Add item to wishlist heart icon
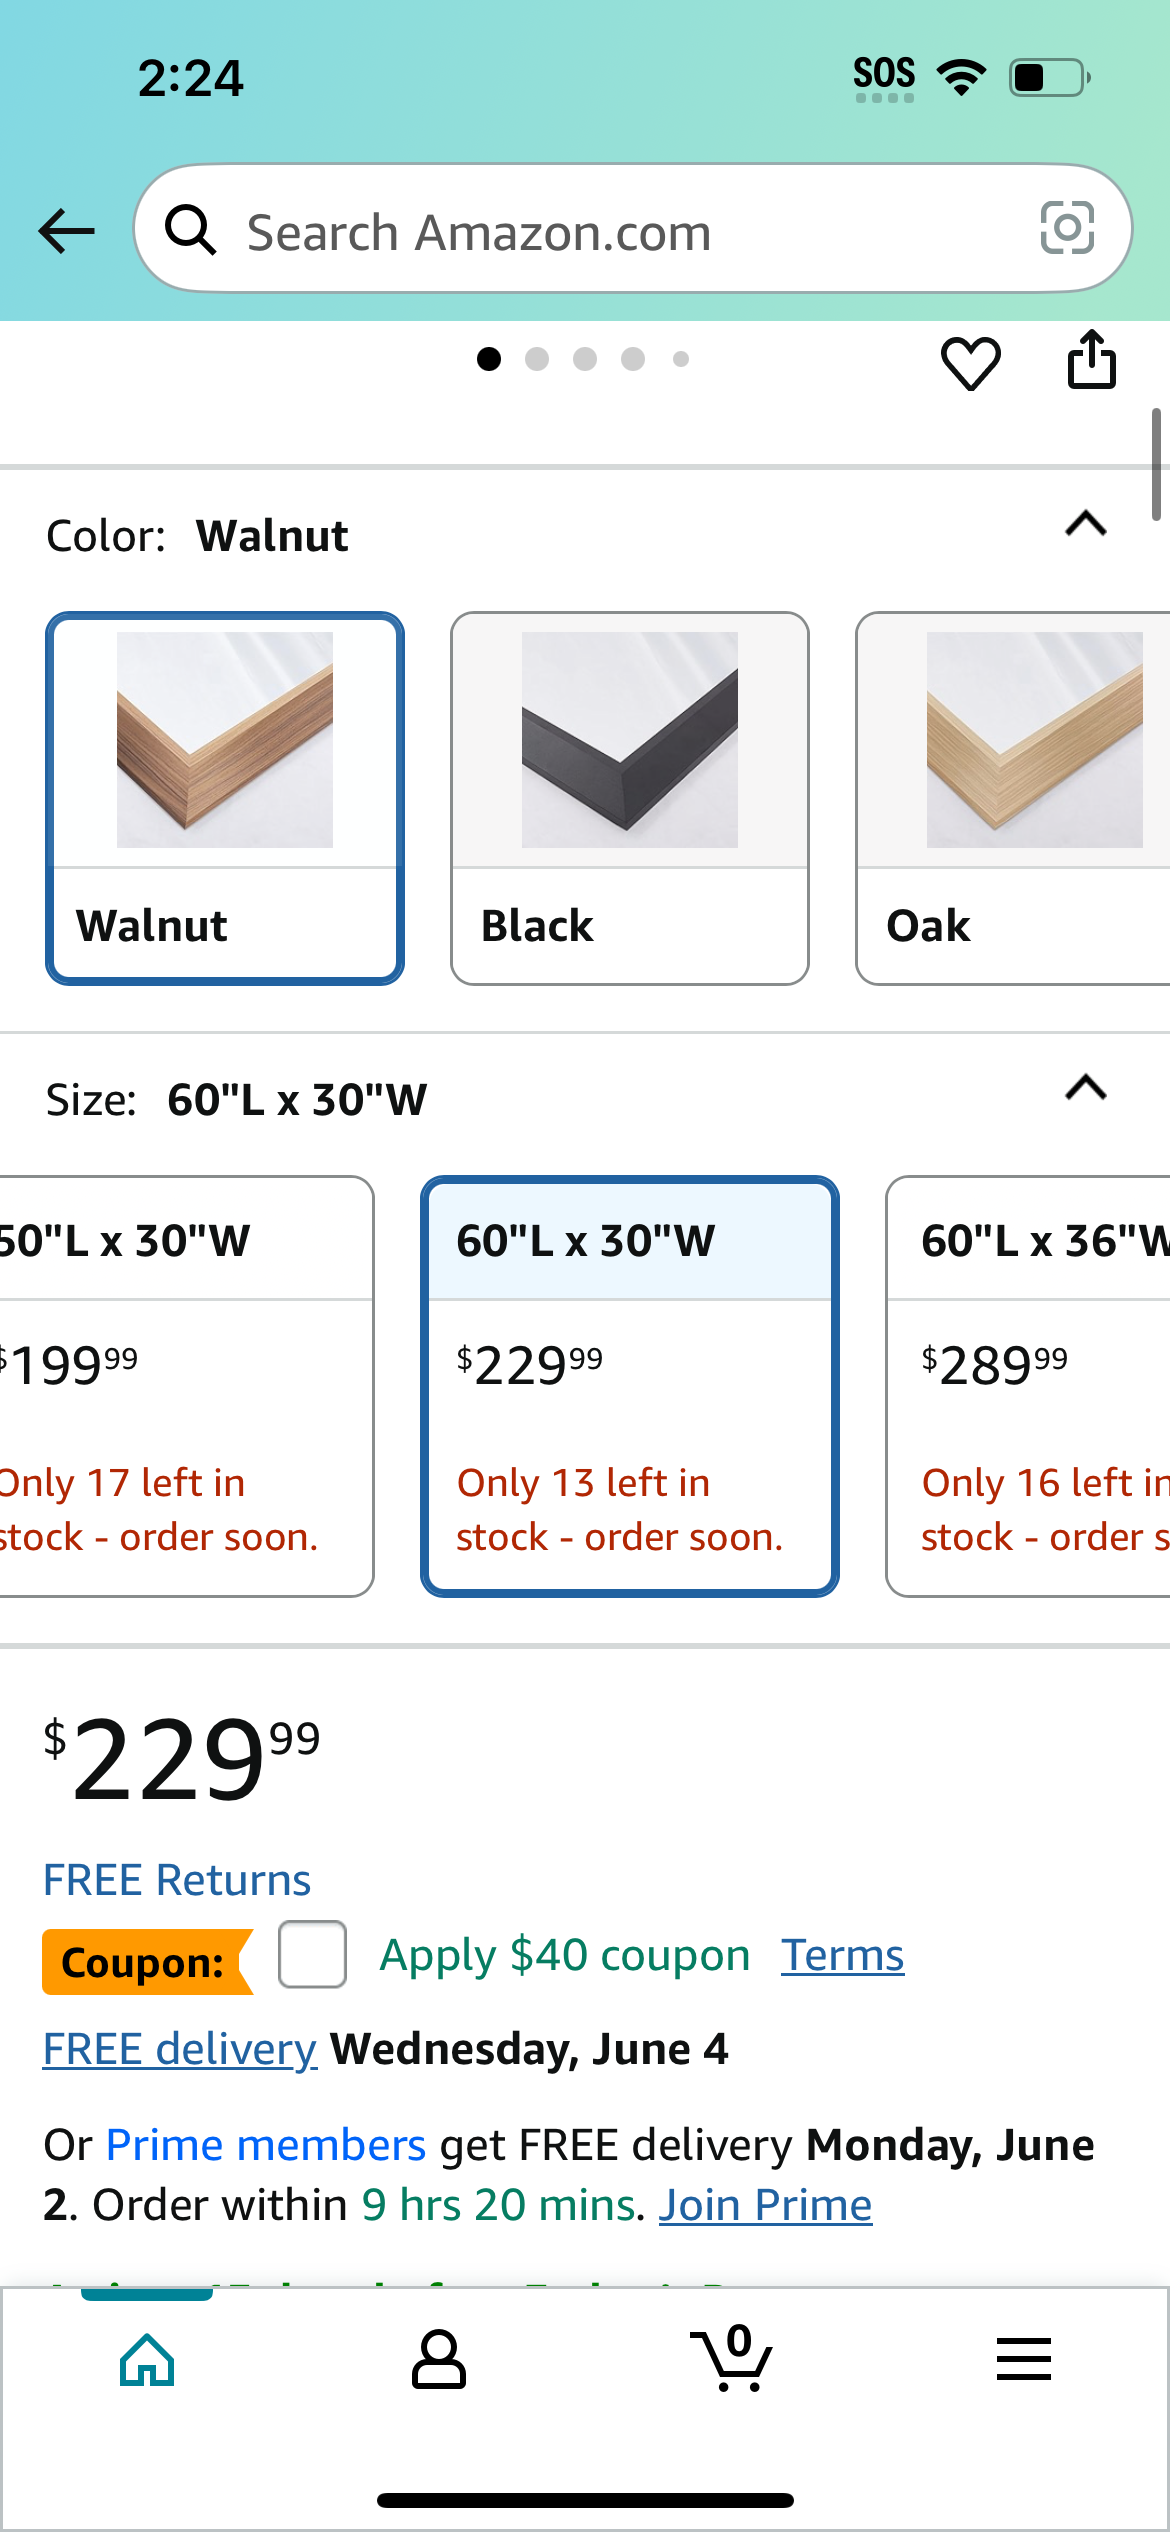Screen dimensions: 1170x2532 pos(970,363)
